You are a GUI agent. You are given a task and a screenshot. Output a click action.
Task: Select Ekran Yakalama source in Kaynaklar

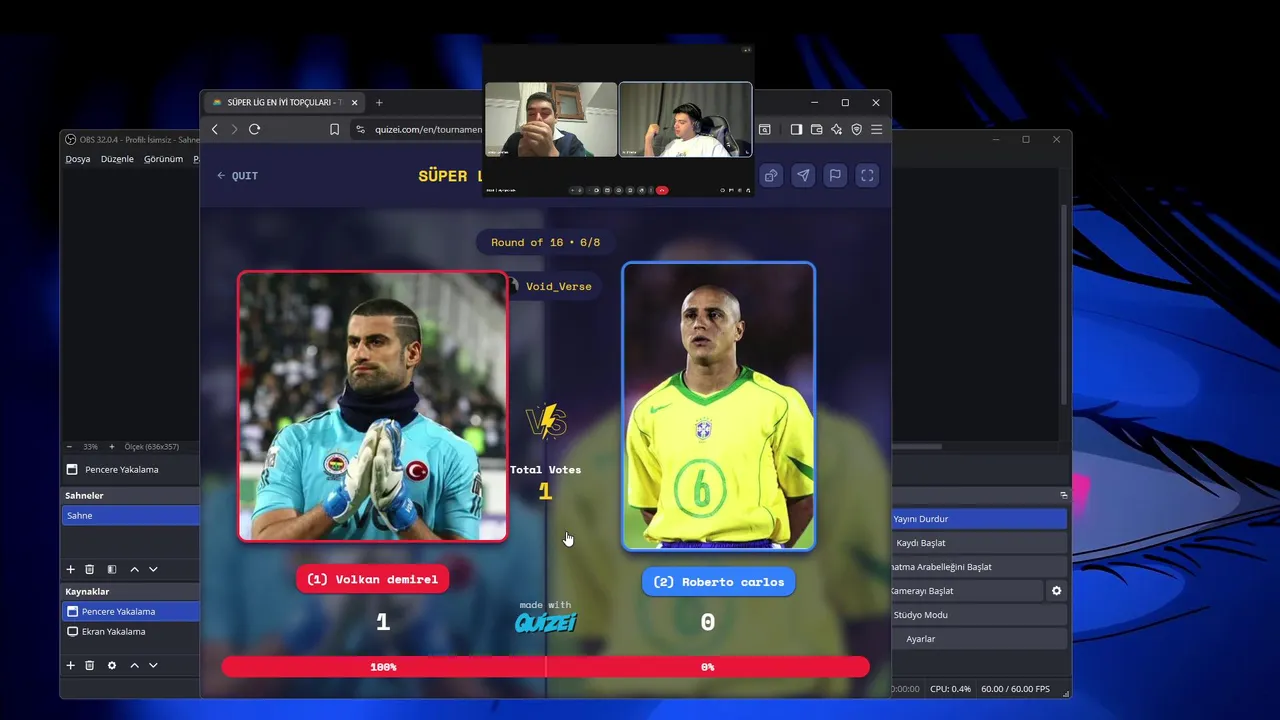(x=131, y=632)
